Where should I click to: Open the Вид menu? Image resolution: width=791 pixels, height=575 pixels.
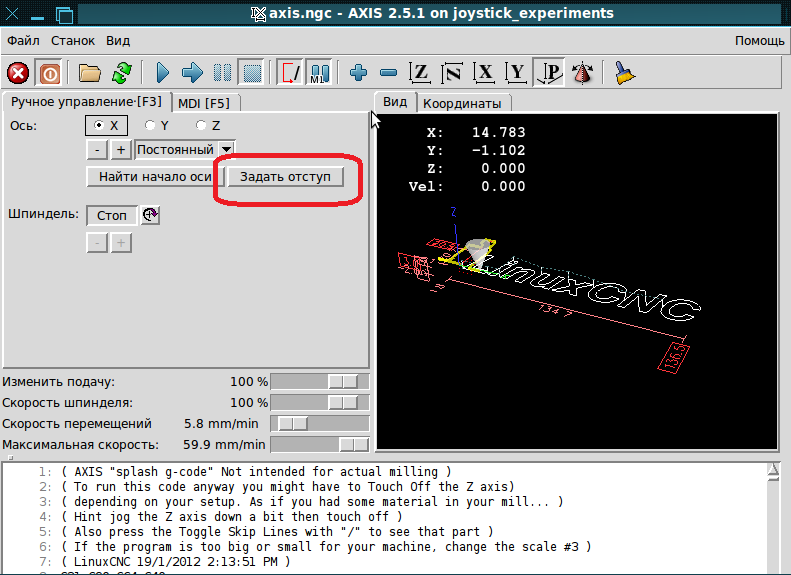(x=118, y=41)
